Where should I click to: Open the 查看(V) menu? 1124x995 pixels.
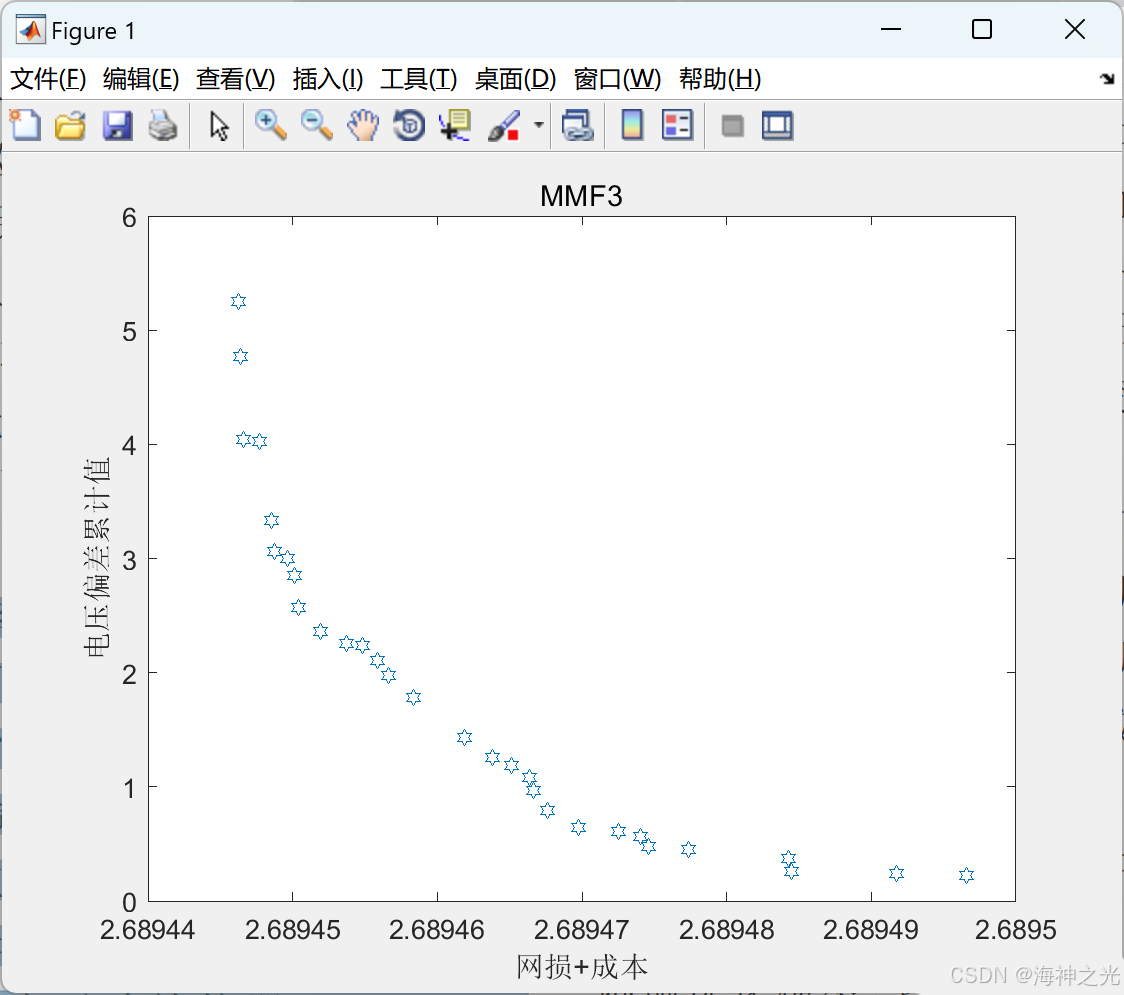click(236, 79)
